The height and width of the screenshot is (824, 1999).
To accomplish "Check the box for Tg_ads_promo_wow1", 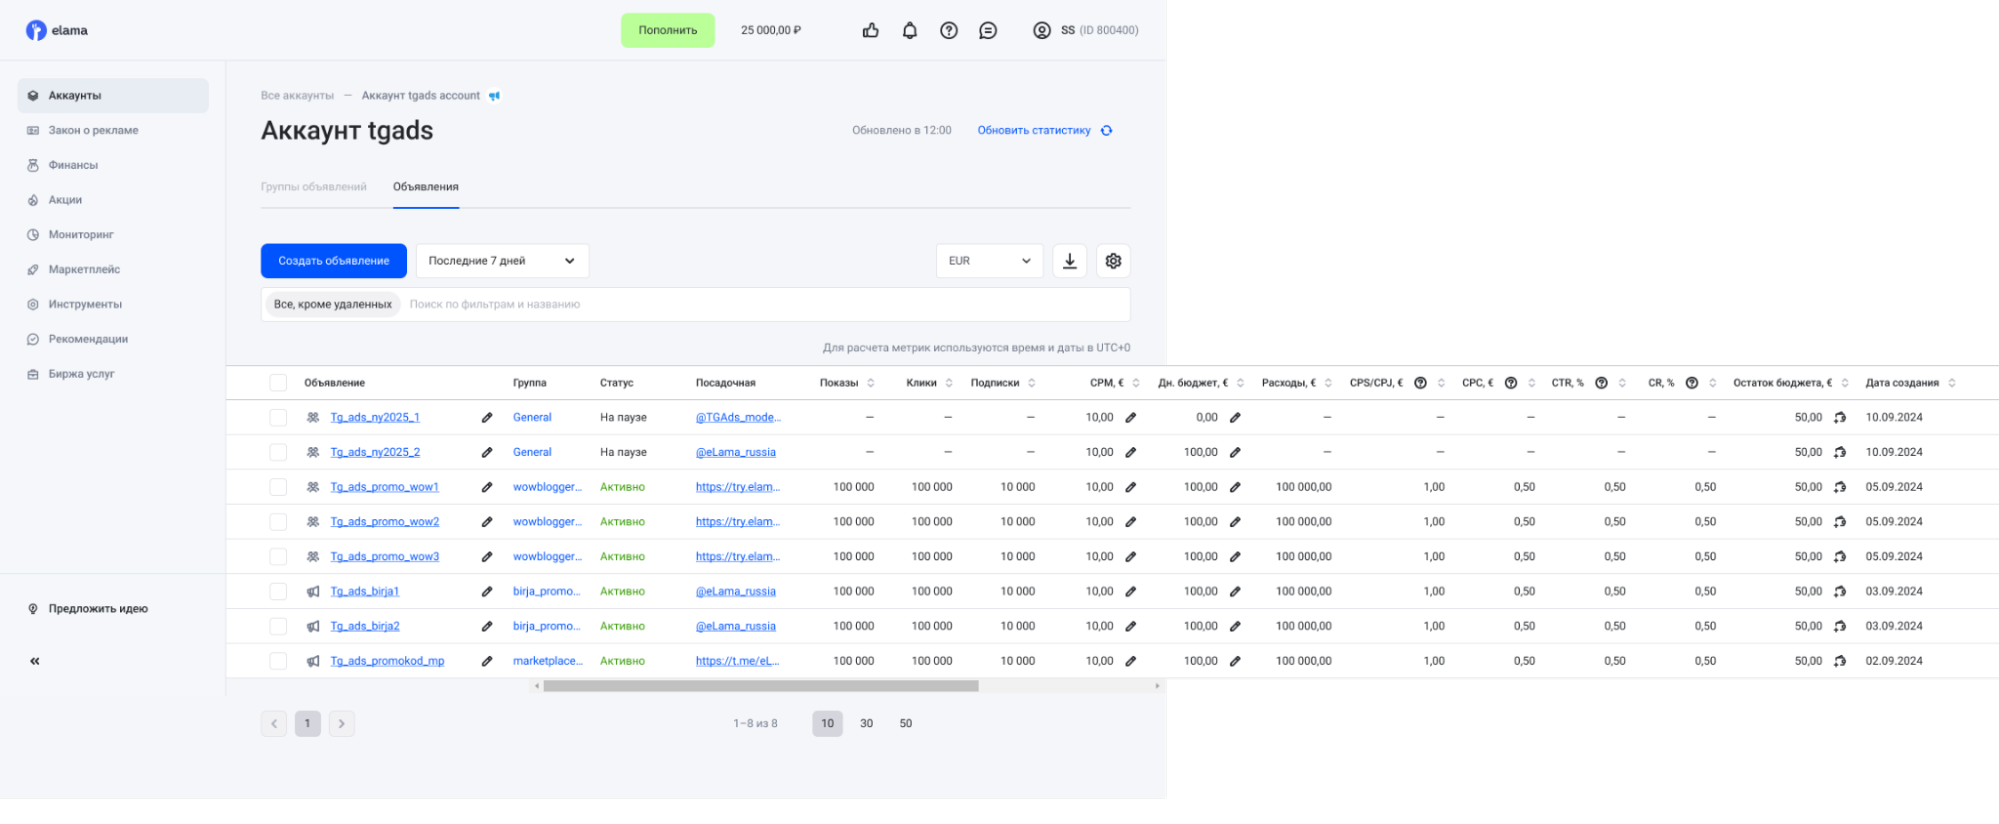I will click(278, 487).
